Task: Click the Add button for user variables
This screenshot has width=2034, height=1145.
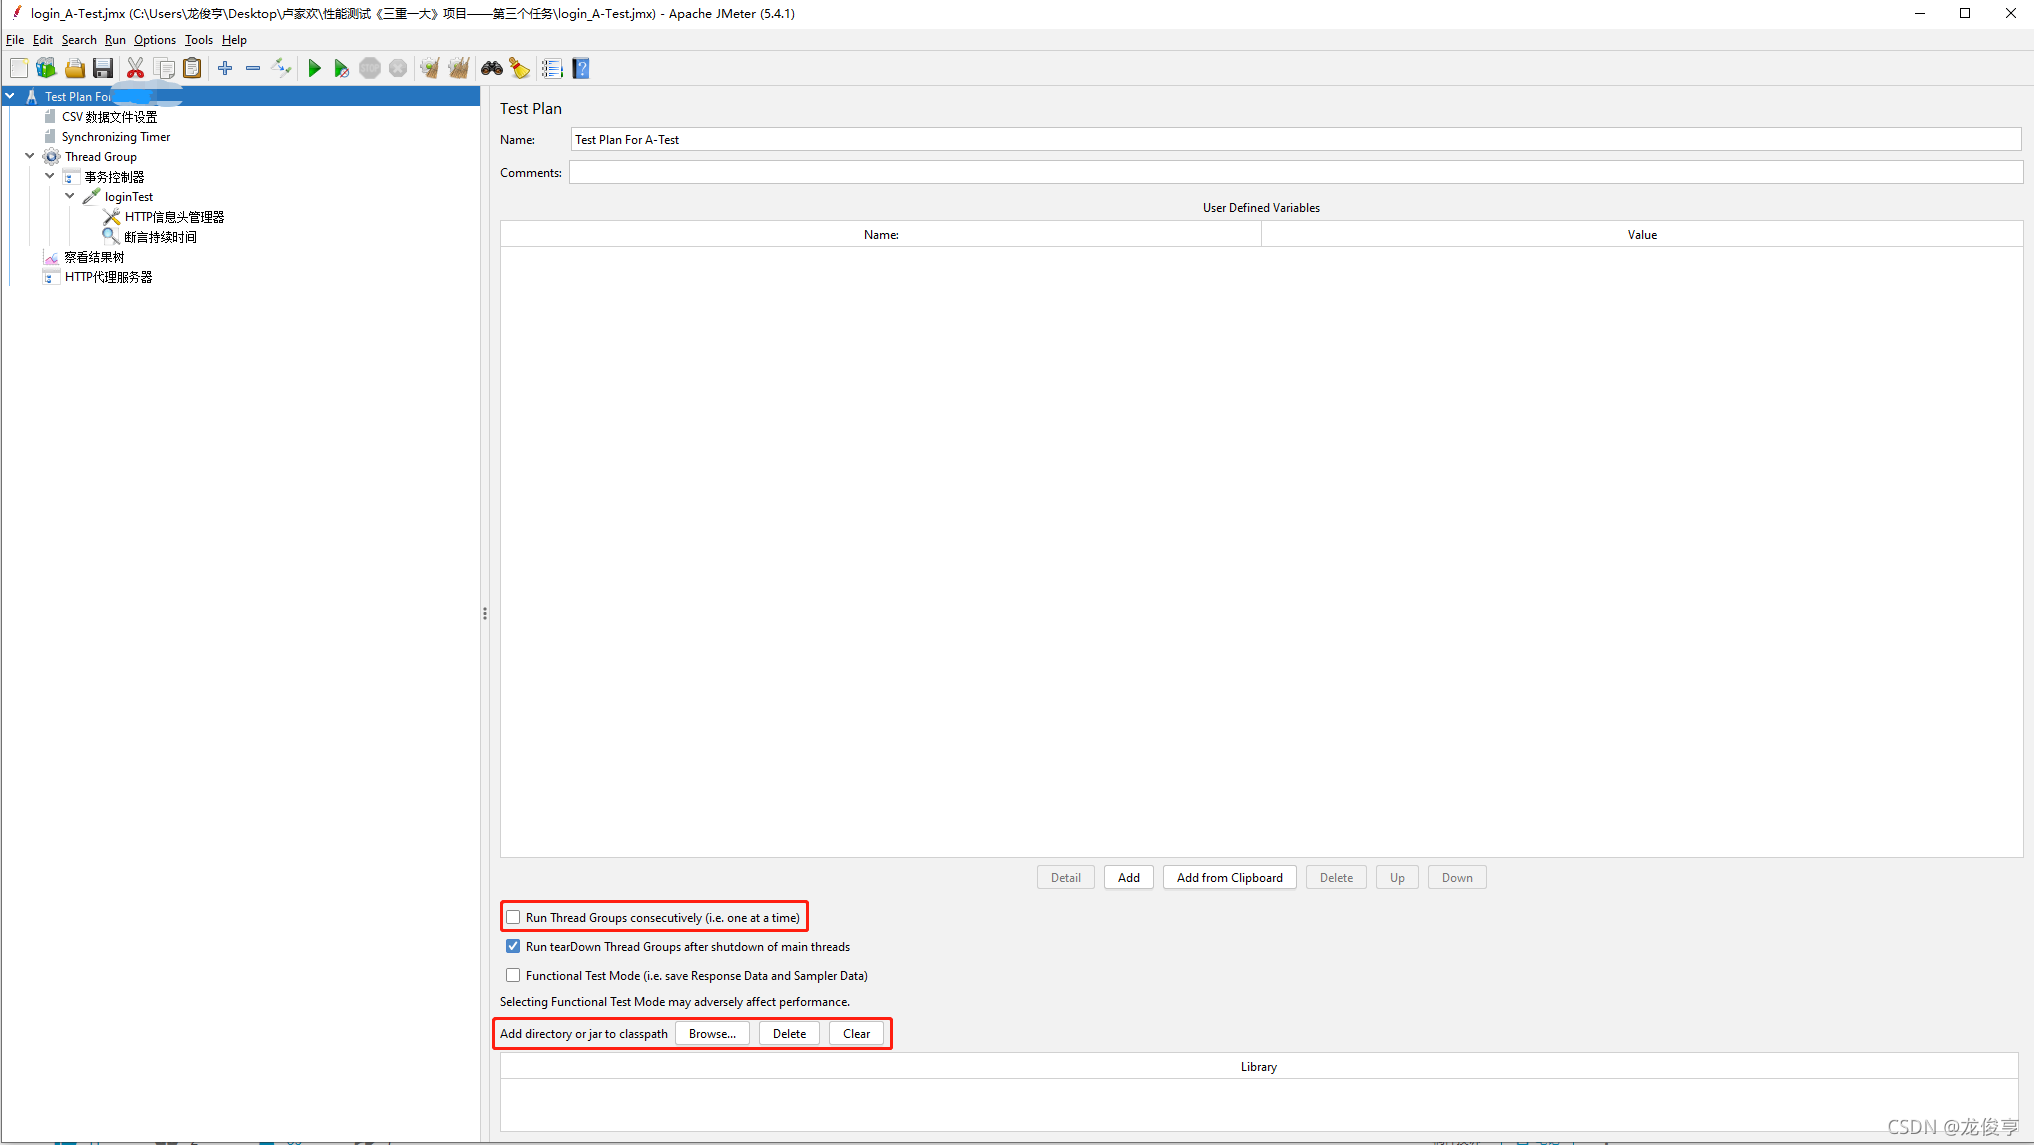Action: [1127, 877]
